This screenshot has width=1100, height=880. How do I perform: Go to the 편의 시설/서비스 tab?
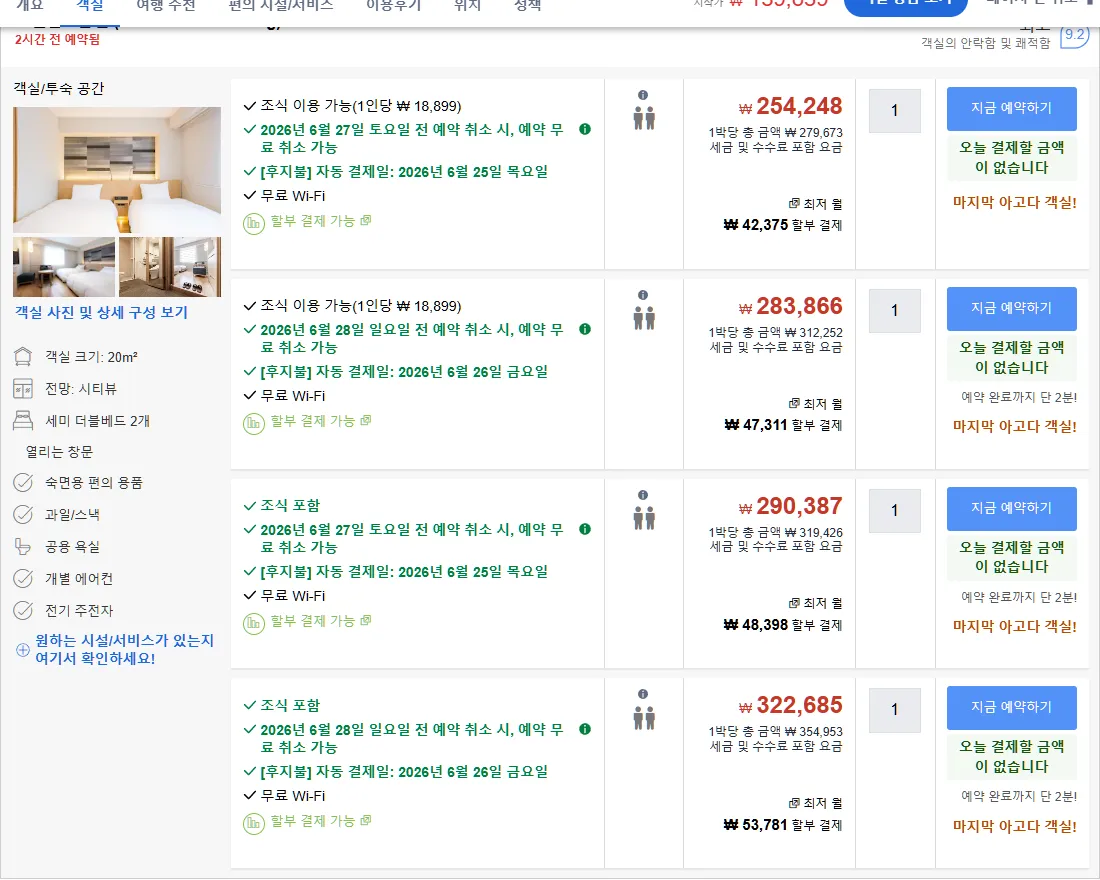281,6
